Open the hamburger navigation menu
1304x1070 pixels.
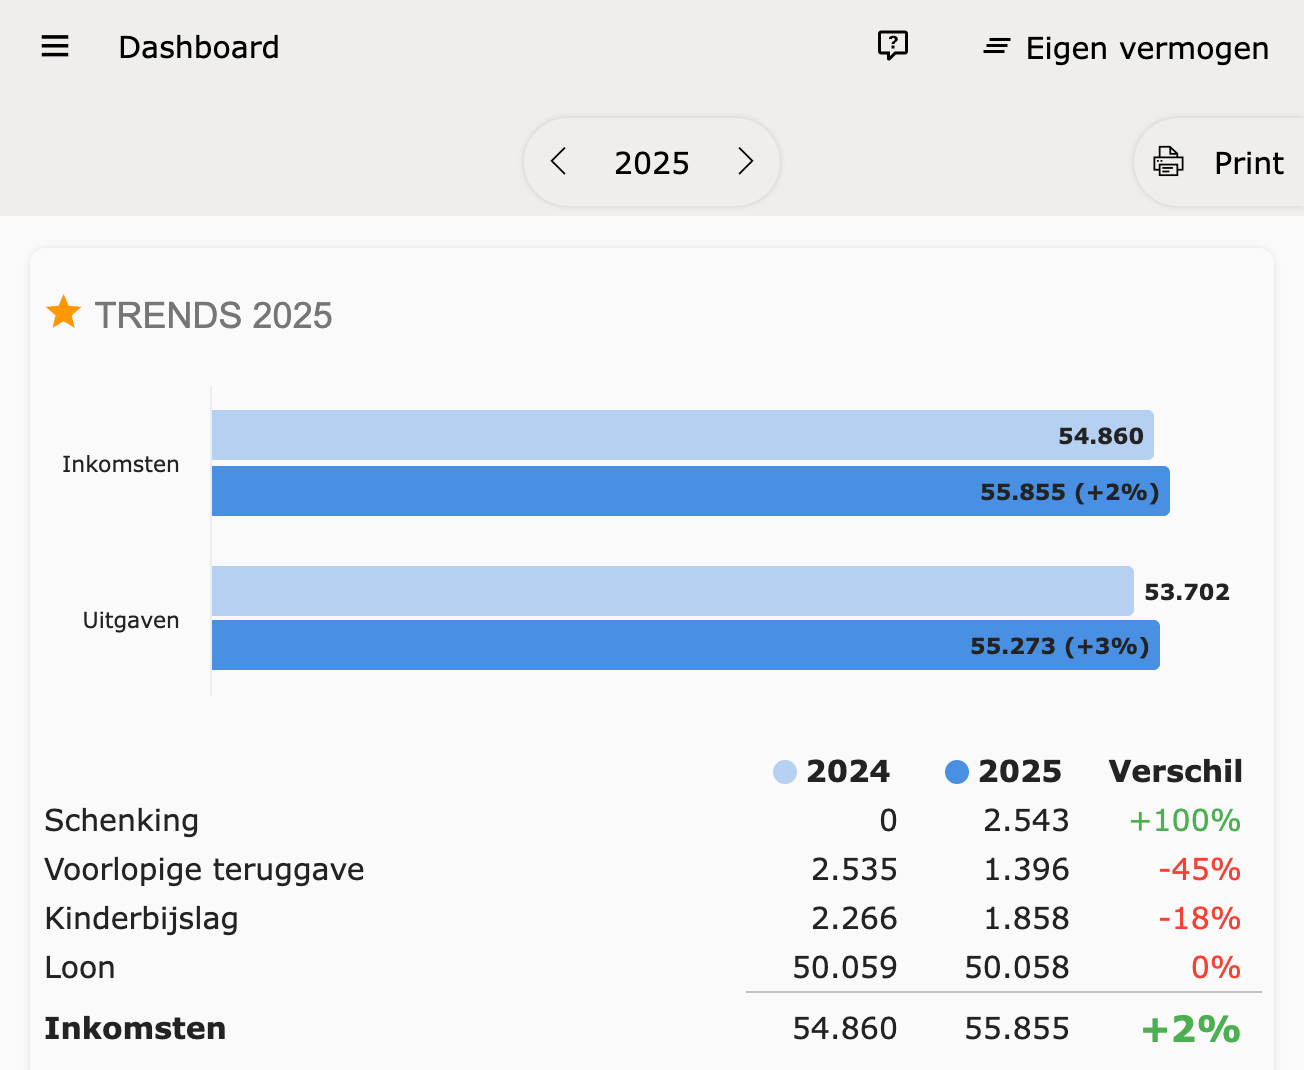coord(55,47)
